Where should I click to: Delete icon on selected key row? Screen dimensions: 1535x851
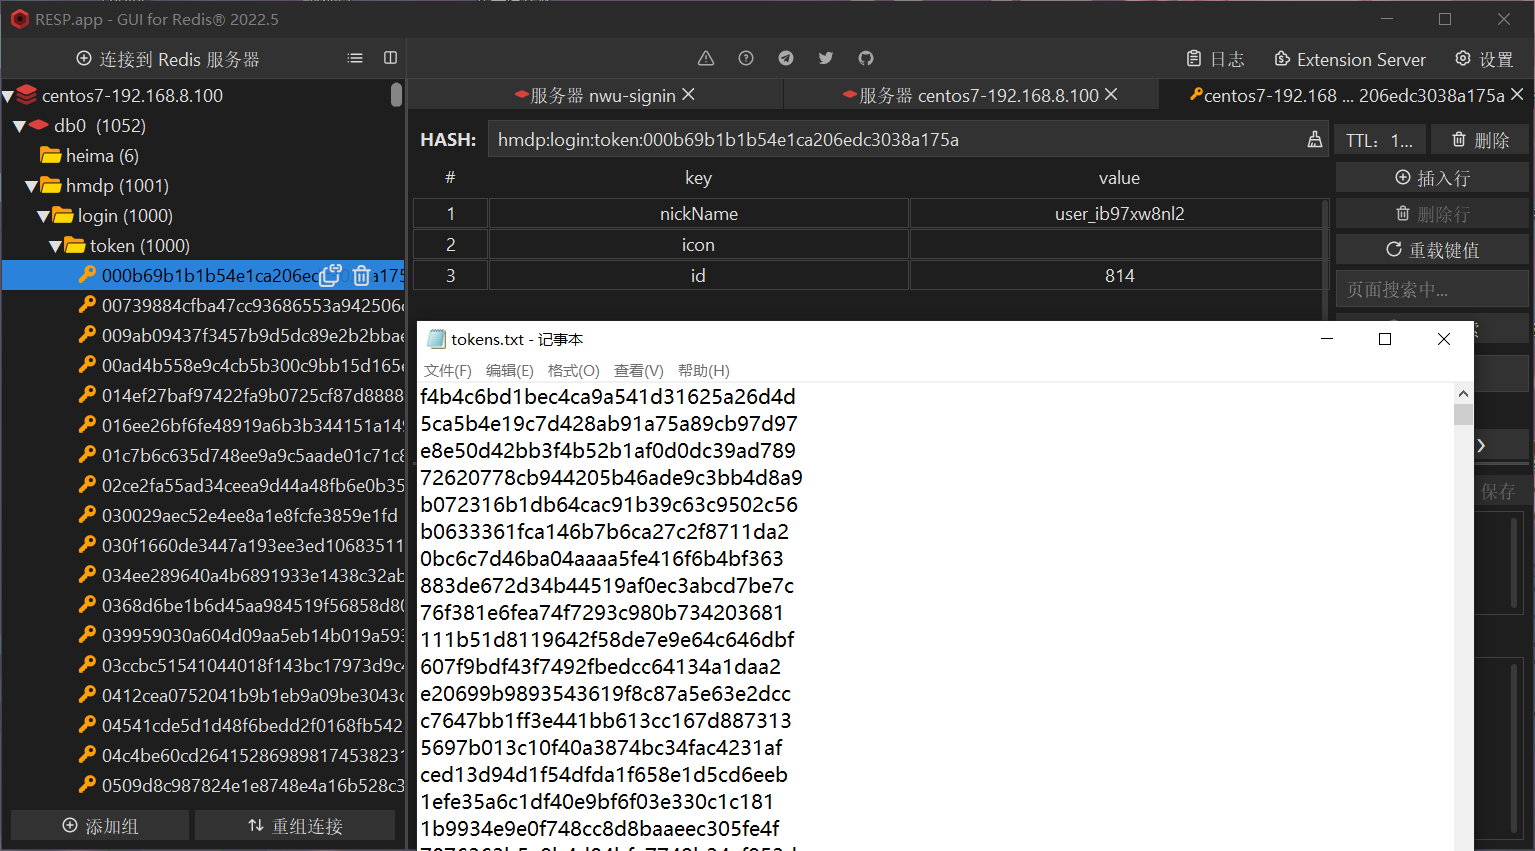(x=361, y=275)
